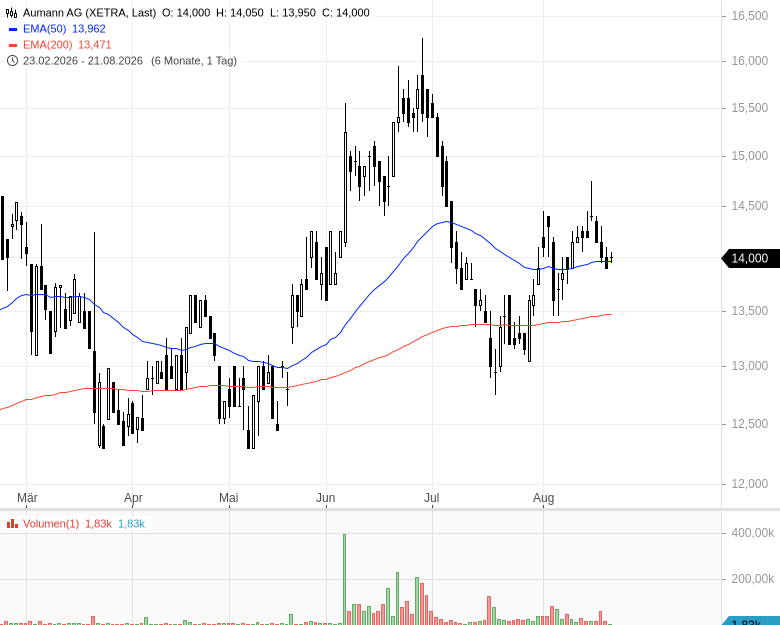The width and height of the screenshot is (780, 625).
Task: Click the Apr month label on time axis
Action: tap(133, 498)
